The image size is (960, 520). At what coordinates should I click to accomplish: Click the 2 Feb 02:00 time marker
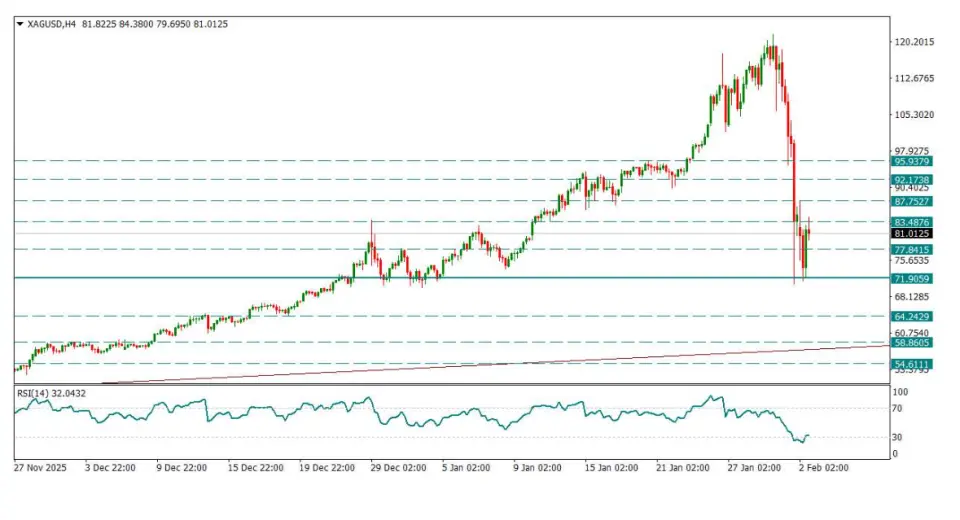coord(822,467)
